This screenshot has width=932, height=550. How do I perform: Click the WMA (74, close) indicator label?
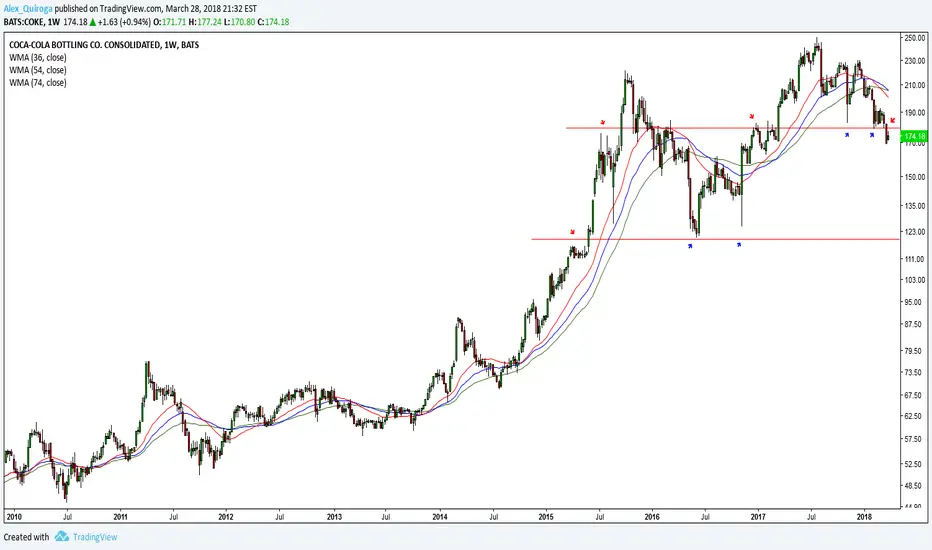(37, 83)
